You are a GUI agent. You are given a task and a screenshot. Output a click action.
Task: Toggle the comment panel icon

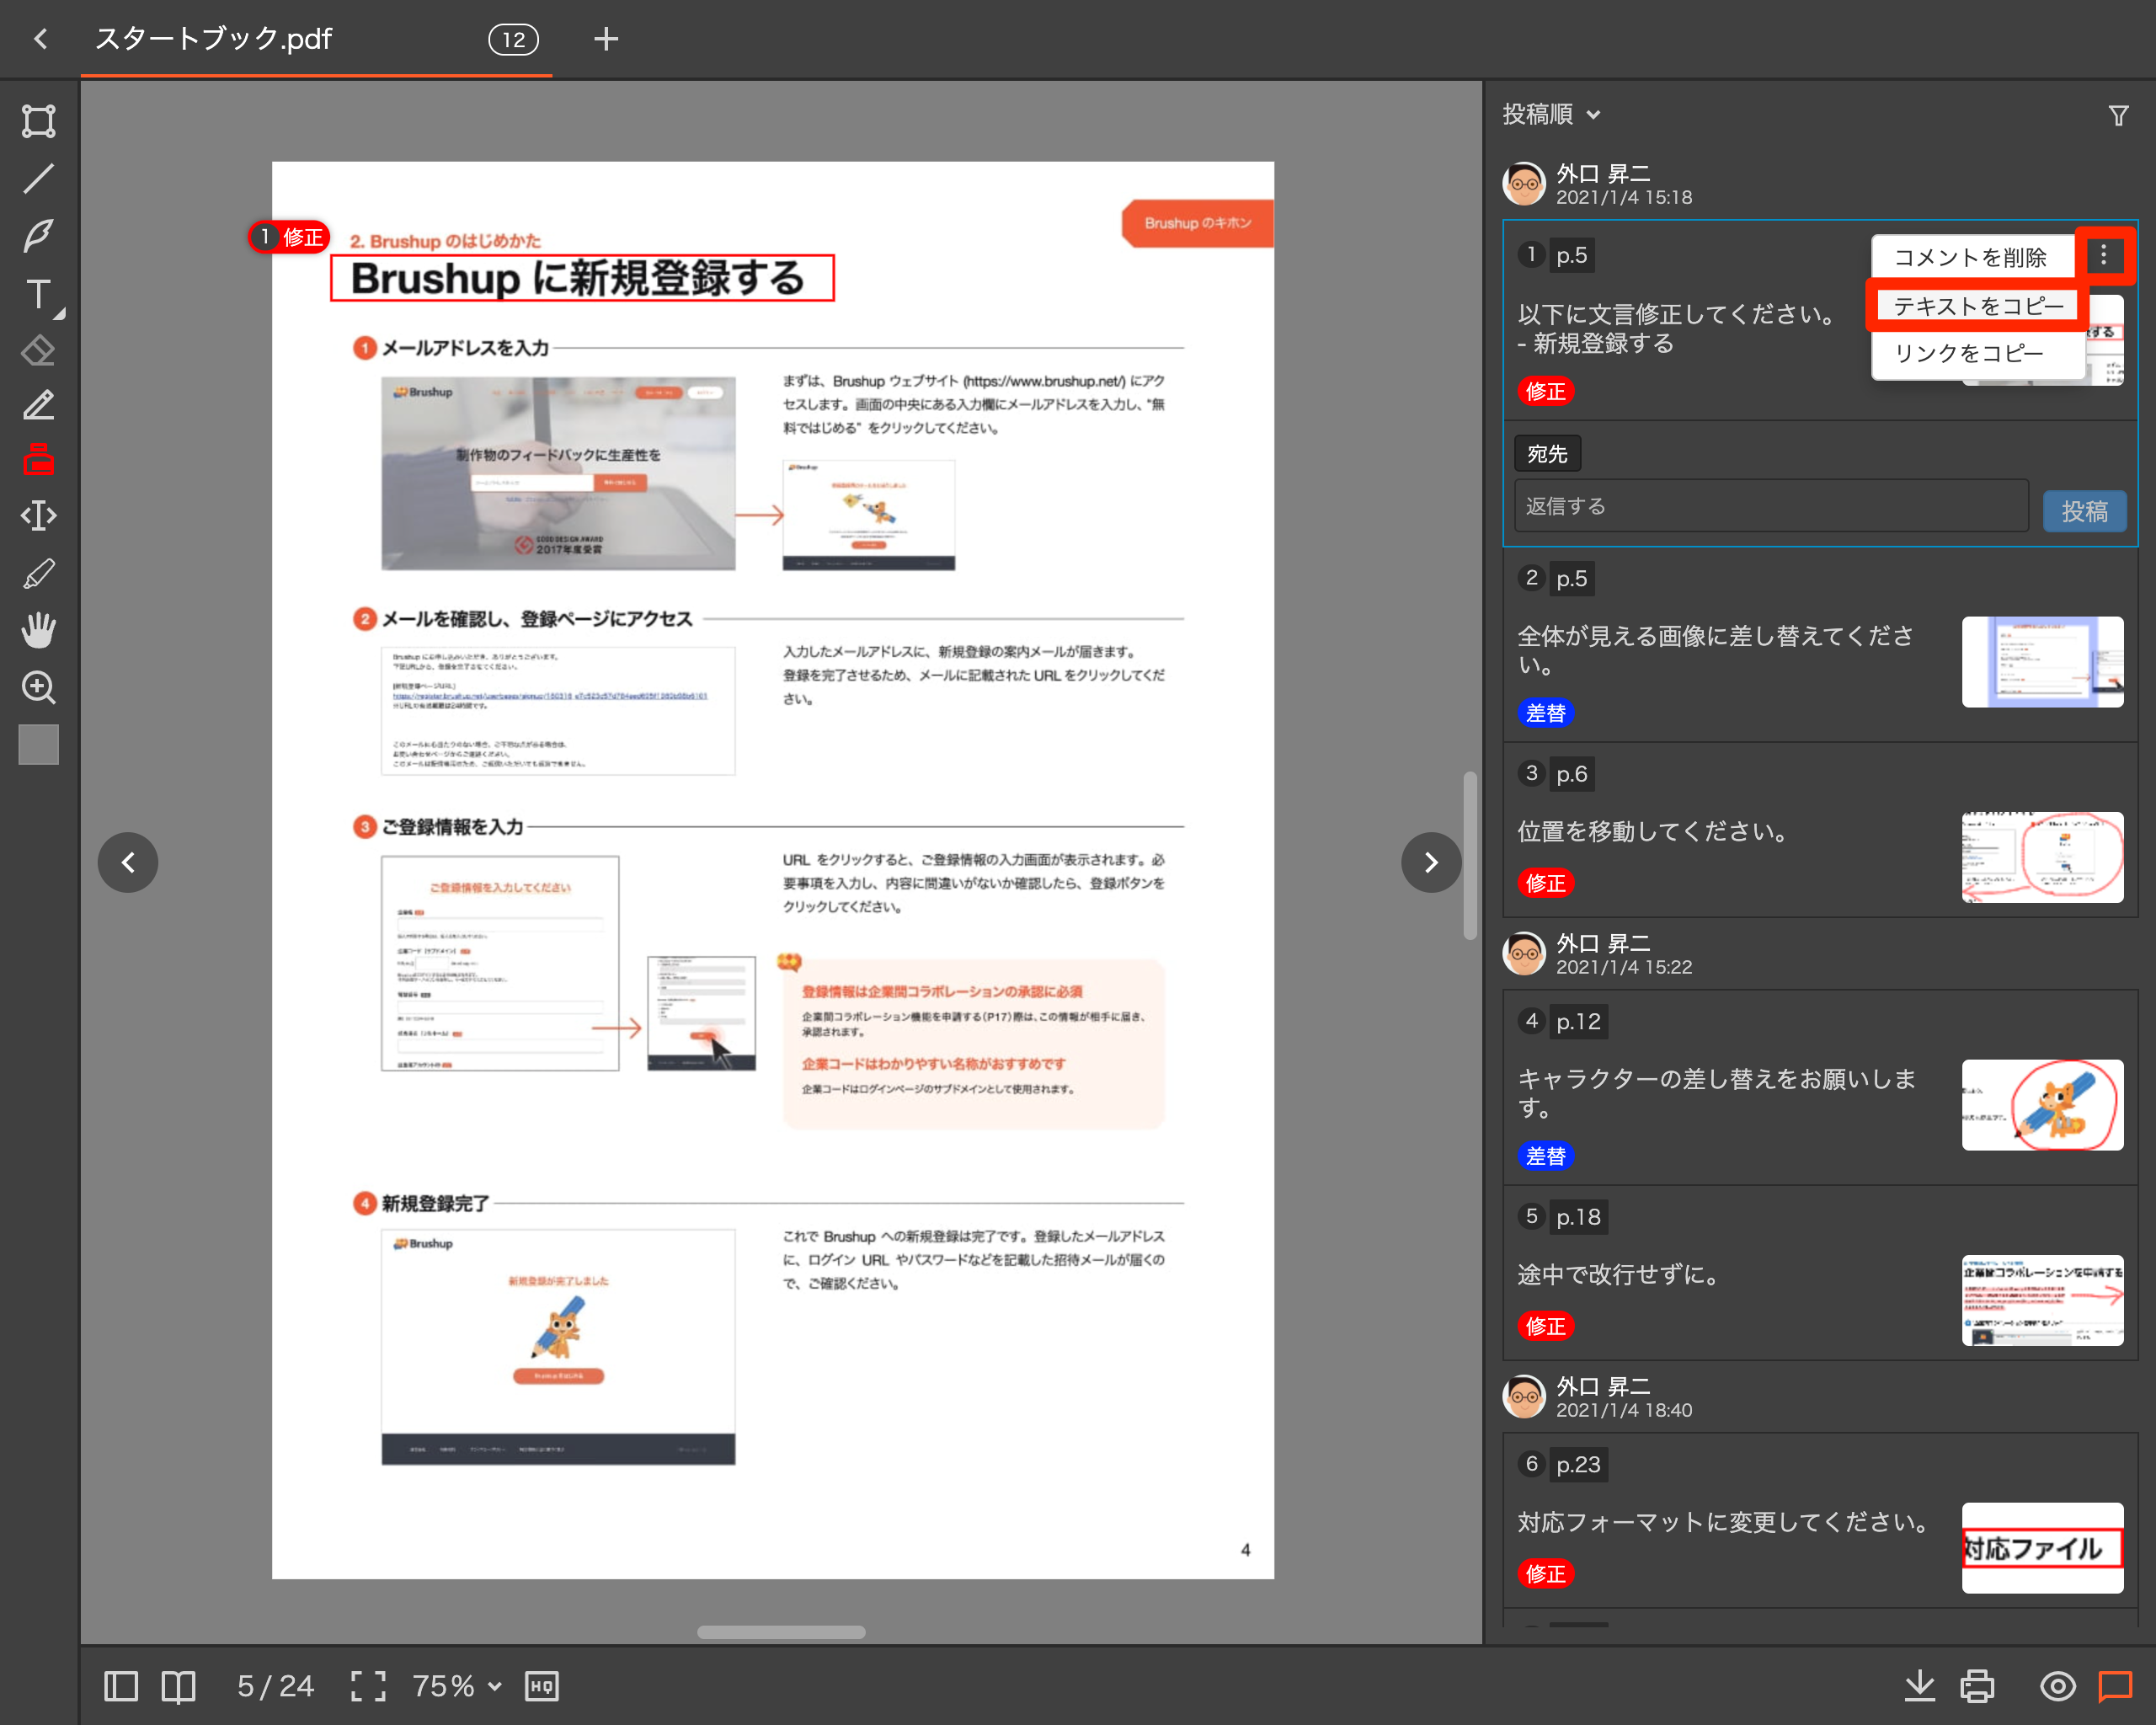pyautogui.click(x=2115, y=1686)
